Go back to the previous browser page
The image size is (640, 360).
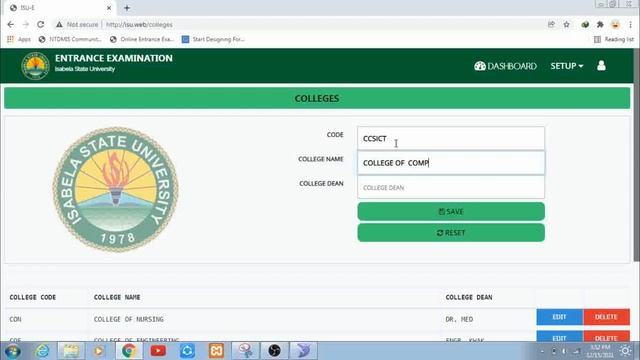11,24
